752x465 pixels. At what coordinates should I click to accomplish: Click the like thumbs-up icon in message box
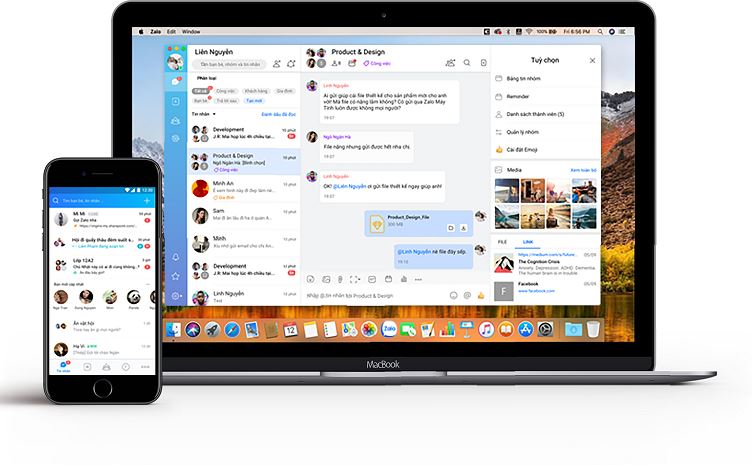pyautogui.click(x=480, y=295)
